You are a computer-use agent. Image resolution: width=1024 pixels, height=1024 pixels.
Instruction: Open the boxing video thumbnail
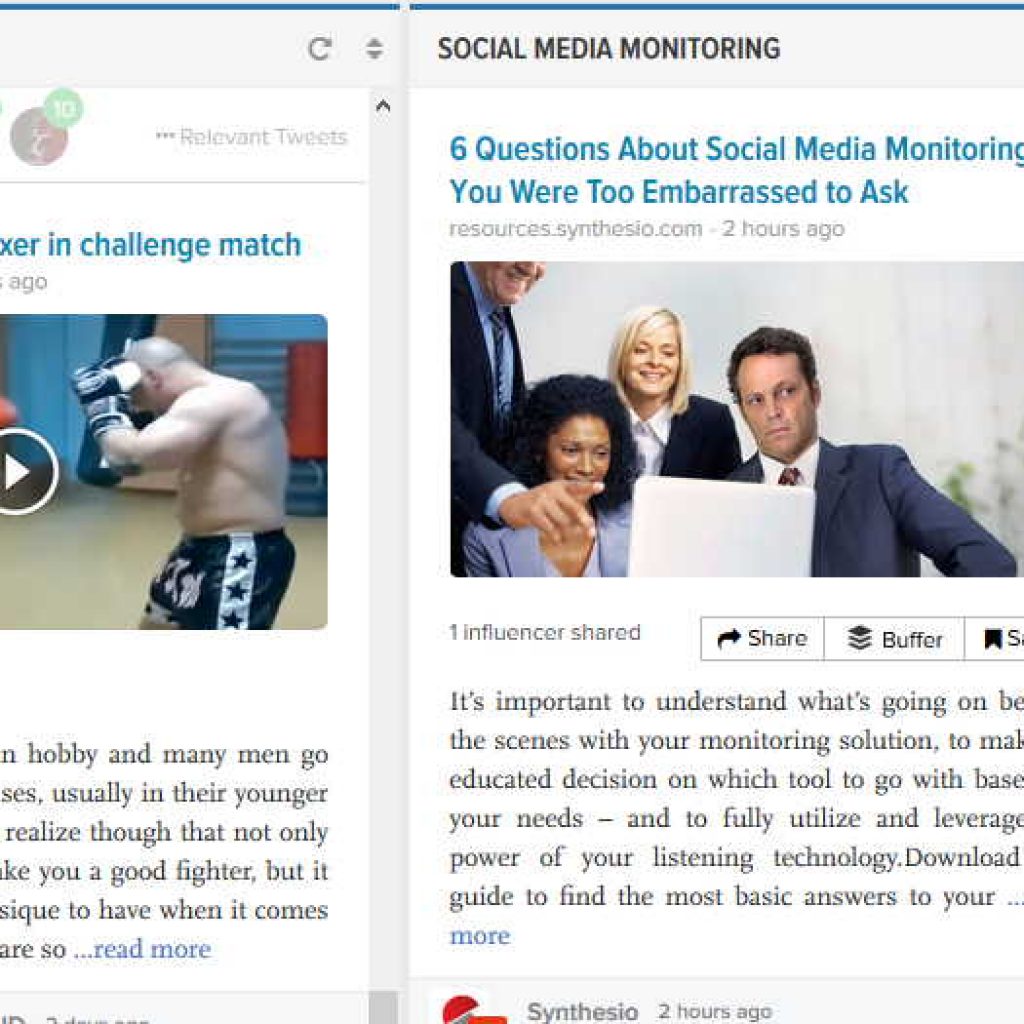point(163,472)
